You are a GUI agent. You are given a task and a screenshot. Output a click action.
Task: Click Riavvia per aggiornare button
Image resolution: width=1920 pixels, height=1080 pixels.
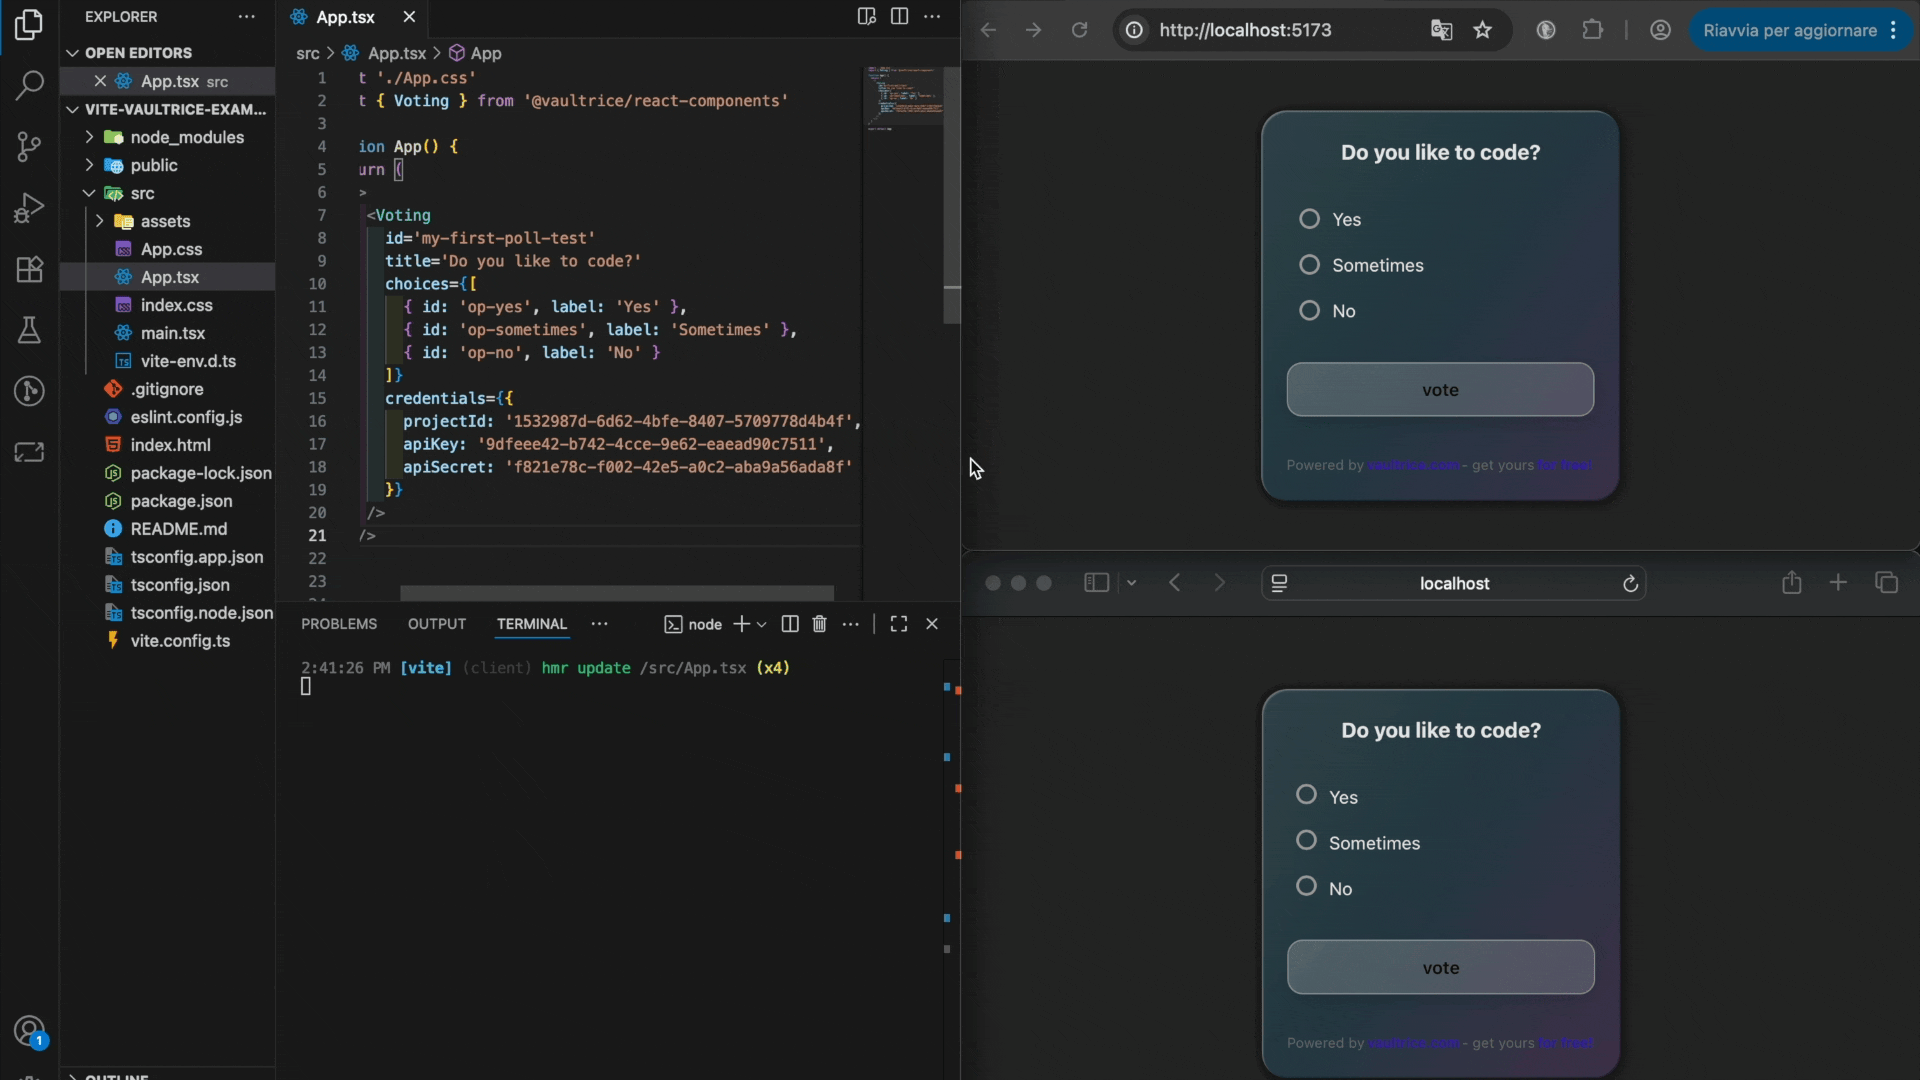click(1789, 30)
